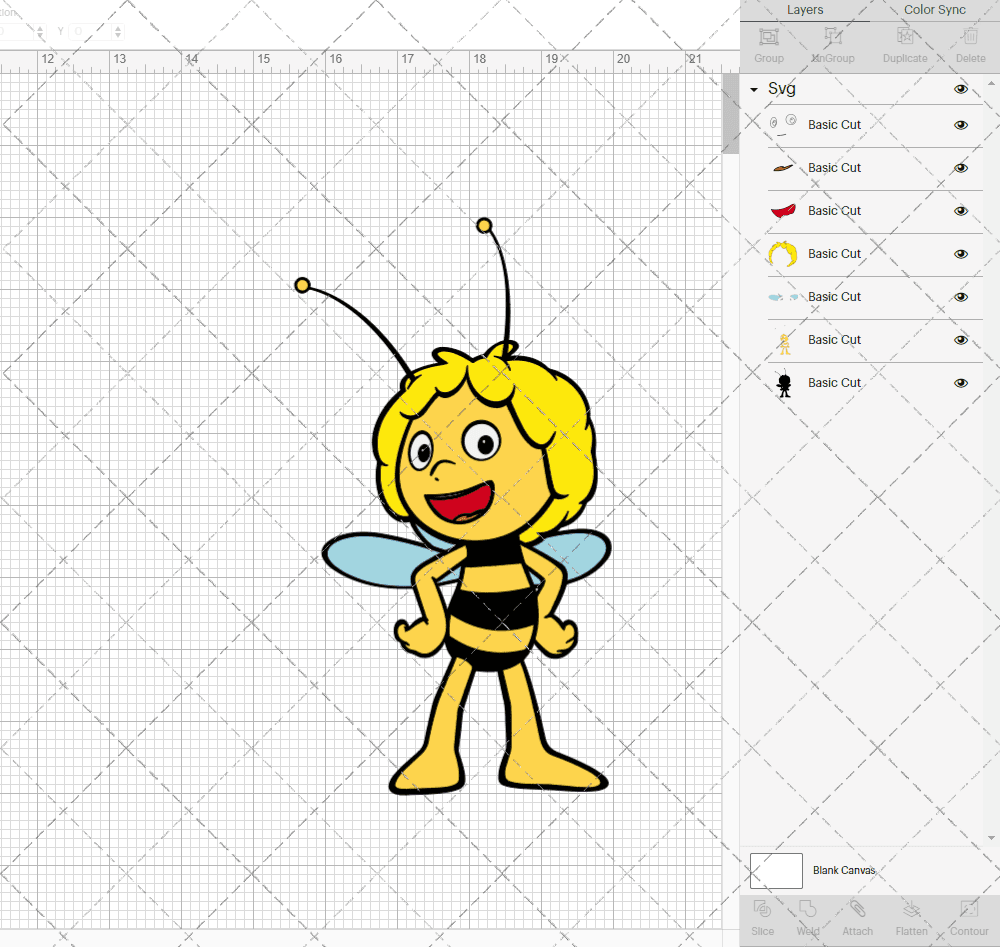Viewport: 1000px width, 947px height.
Task: Click the layers panel scroll-up arrow
Action: point(990,84)
